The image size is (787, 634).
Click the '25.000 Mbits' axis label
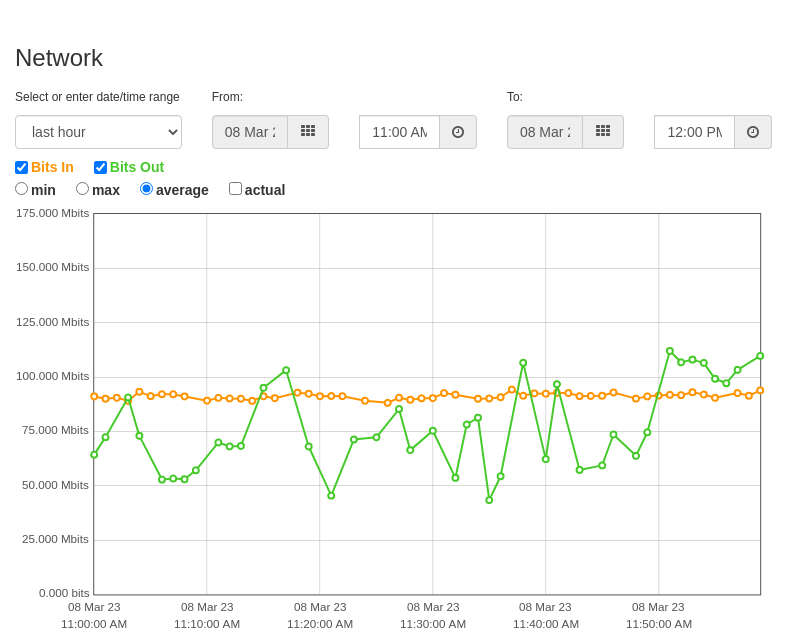coord(55,540)
